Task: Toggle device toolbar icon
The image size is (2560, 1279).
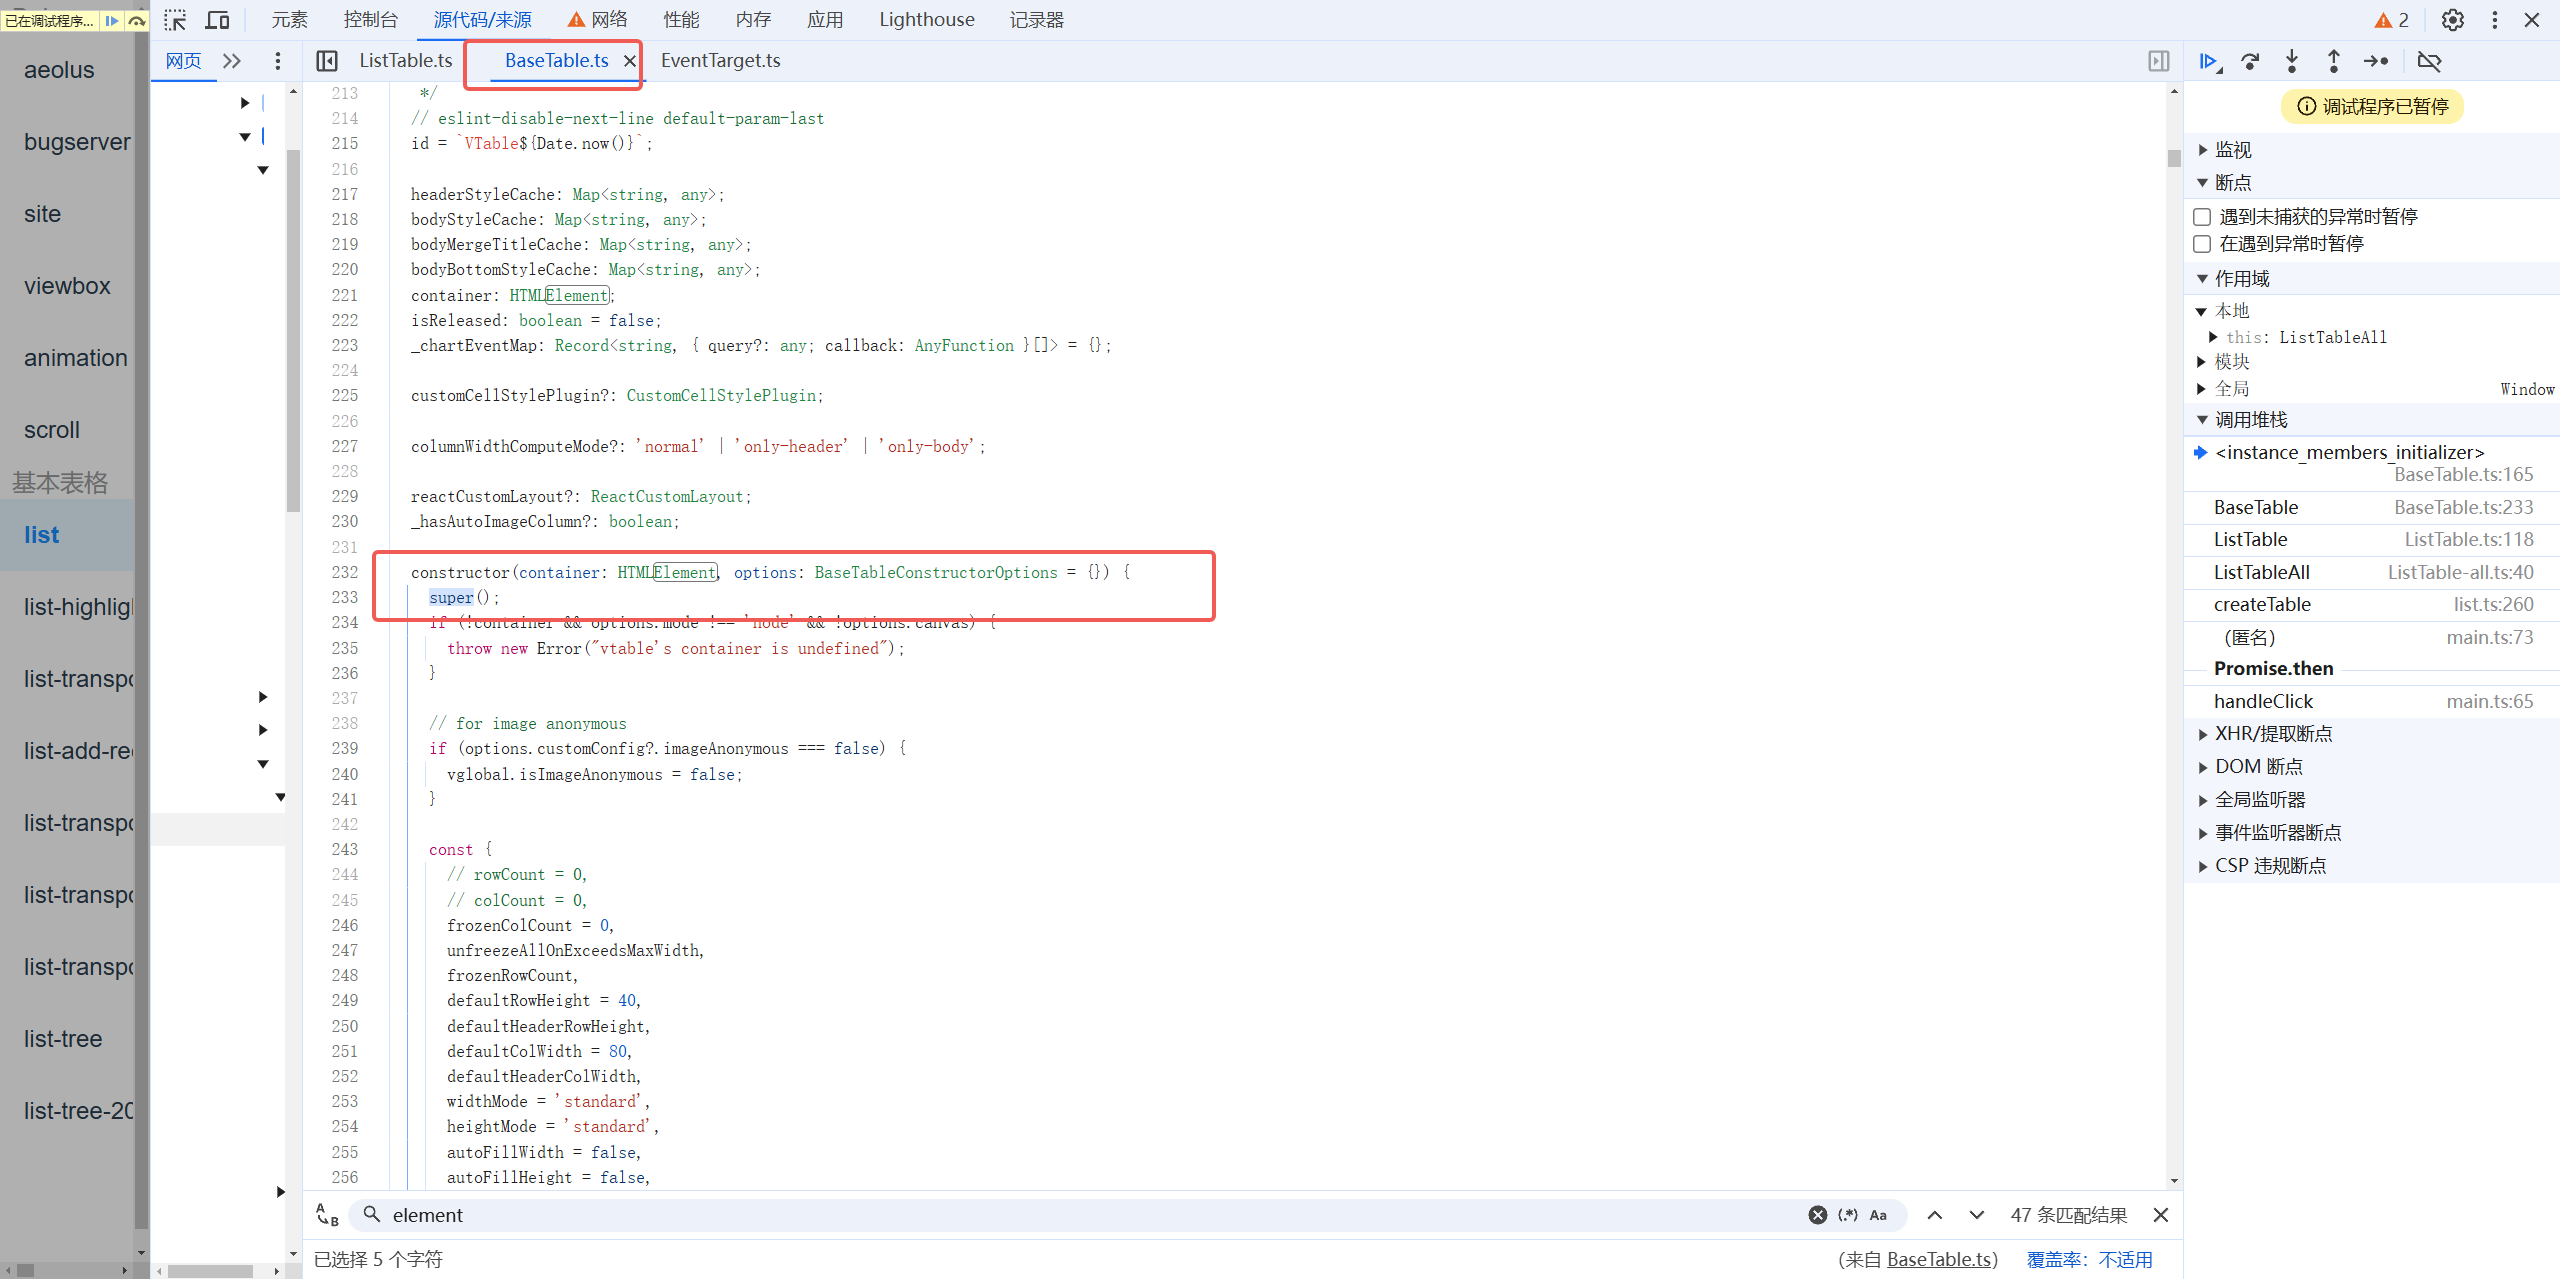Action: click(x=217, y=20)
